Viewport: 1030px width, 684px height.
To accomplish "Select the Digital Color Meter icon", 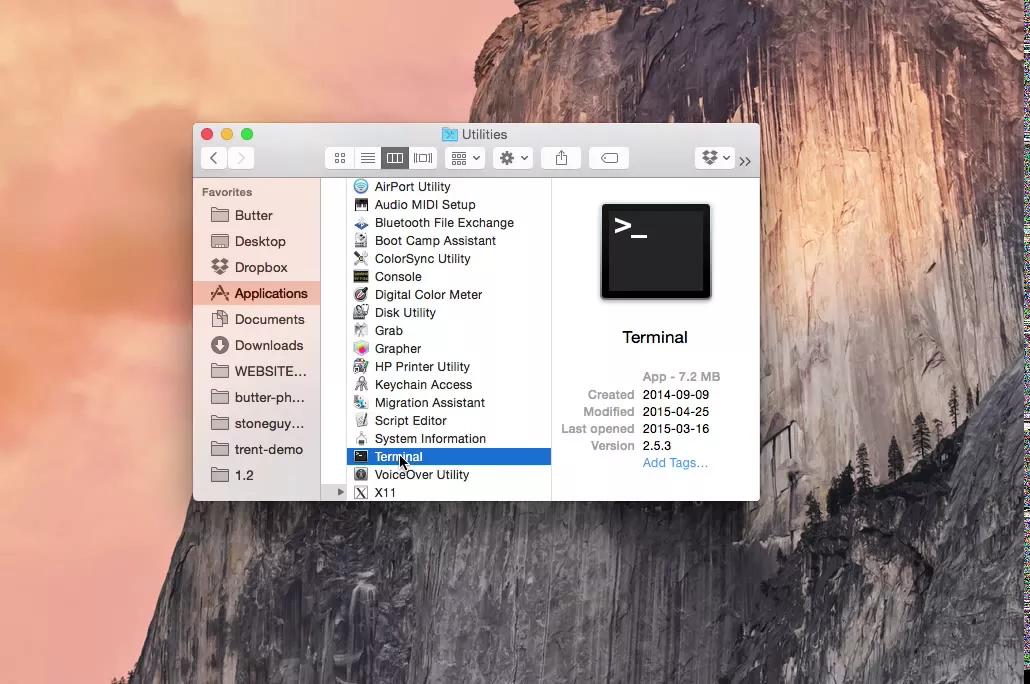I will tap(361, 294).
